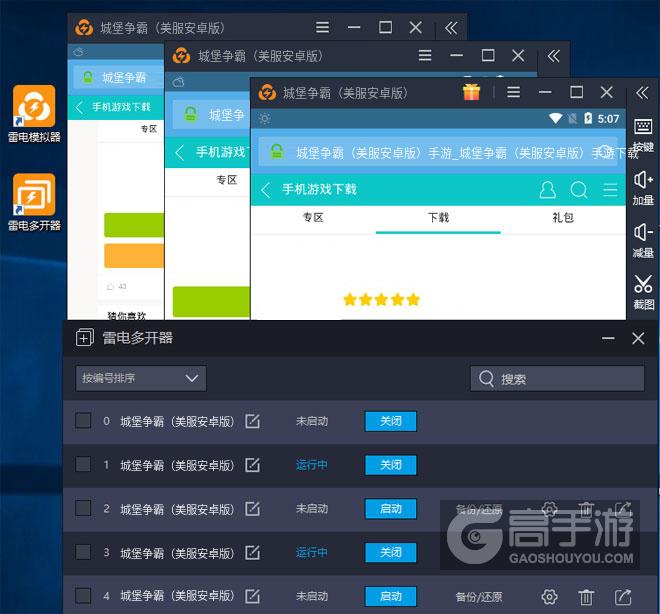Click the brightness sun icon in Android status bar

pos(264,119)
